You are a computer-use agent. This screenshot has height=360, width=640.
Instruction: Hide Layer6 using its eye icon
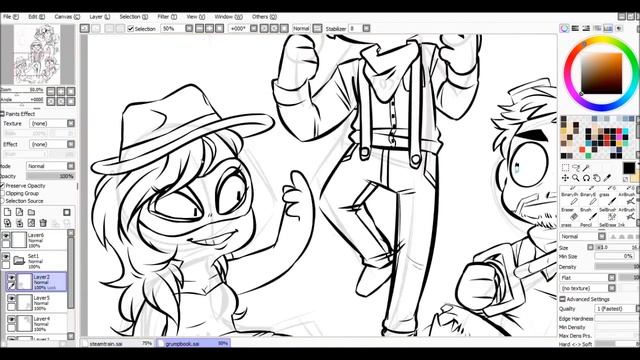click(6, 236)
